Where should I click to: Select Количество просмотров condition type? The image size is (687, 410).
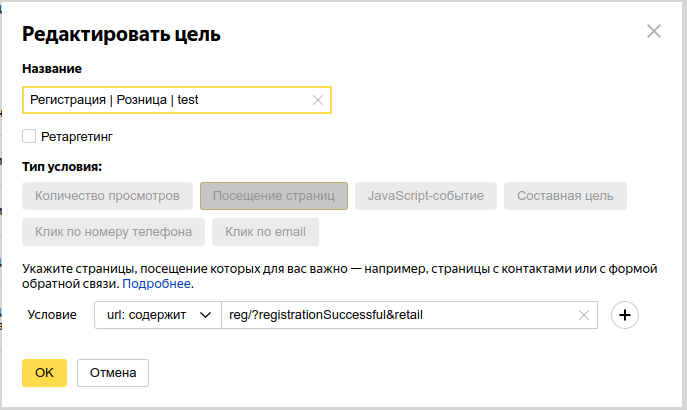tap(107, 196)
